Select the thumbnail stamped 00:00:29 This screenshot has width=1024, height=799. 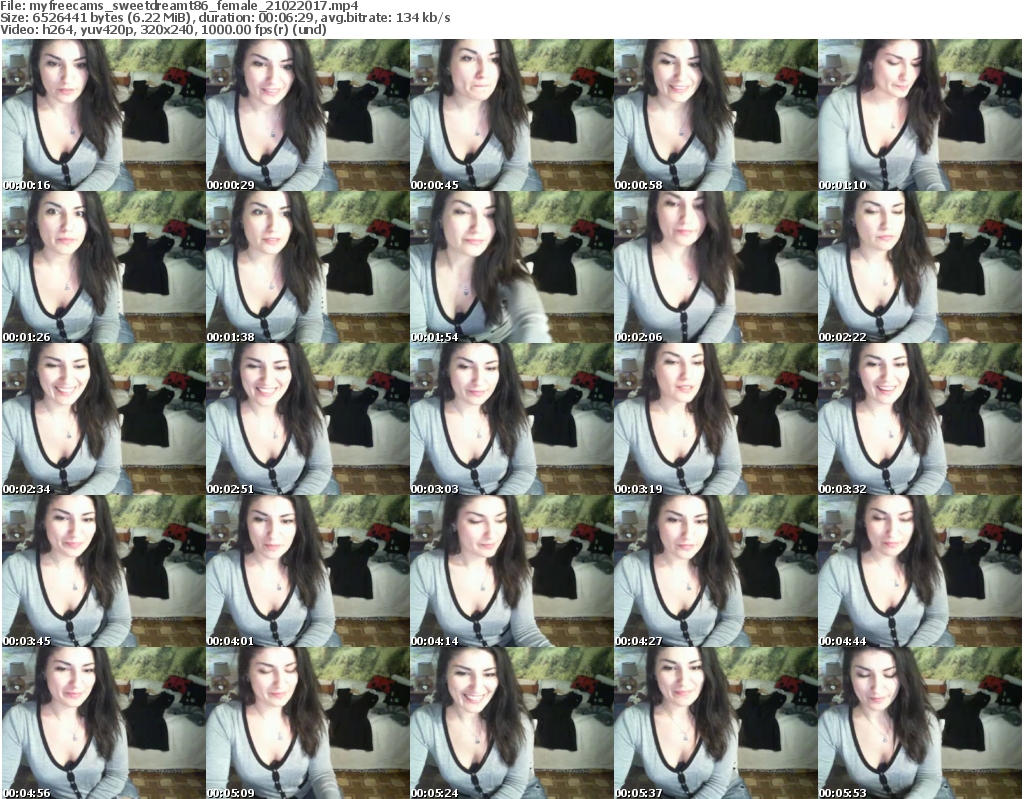pos(308,115)
